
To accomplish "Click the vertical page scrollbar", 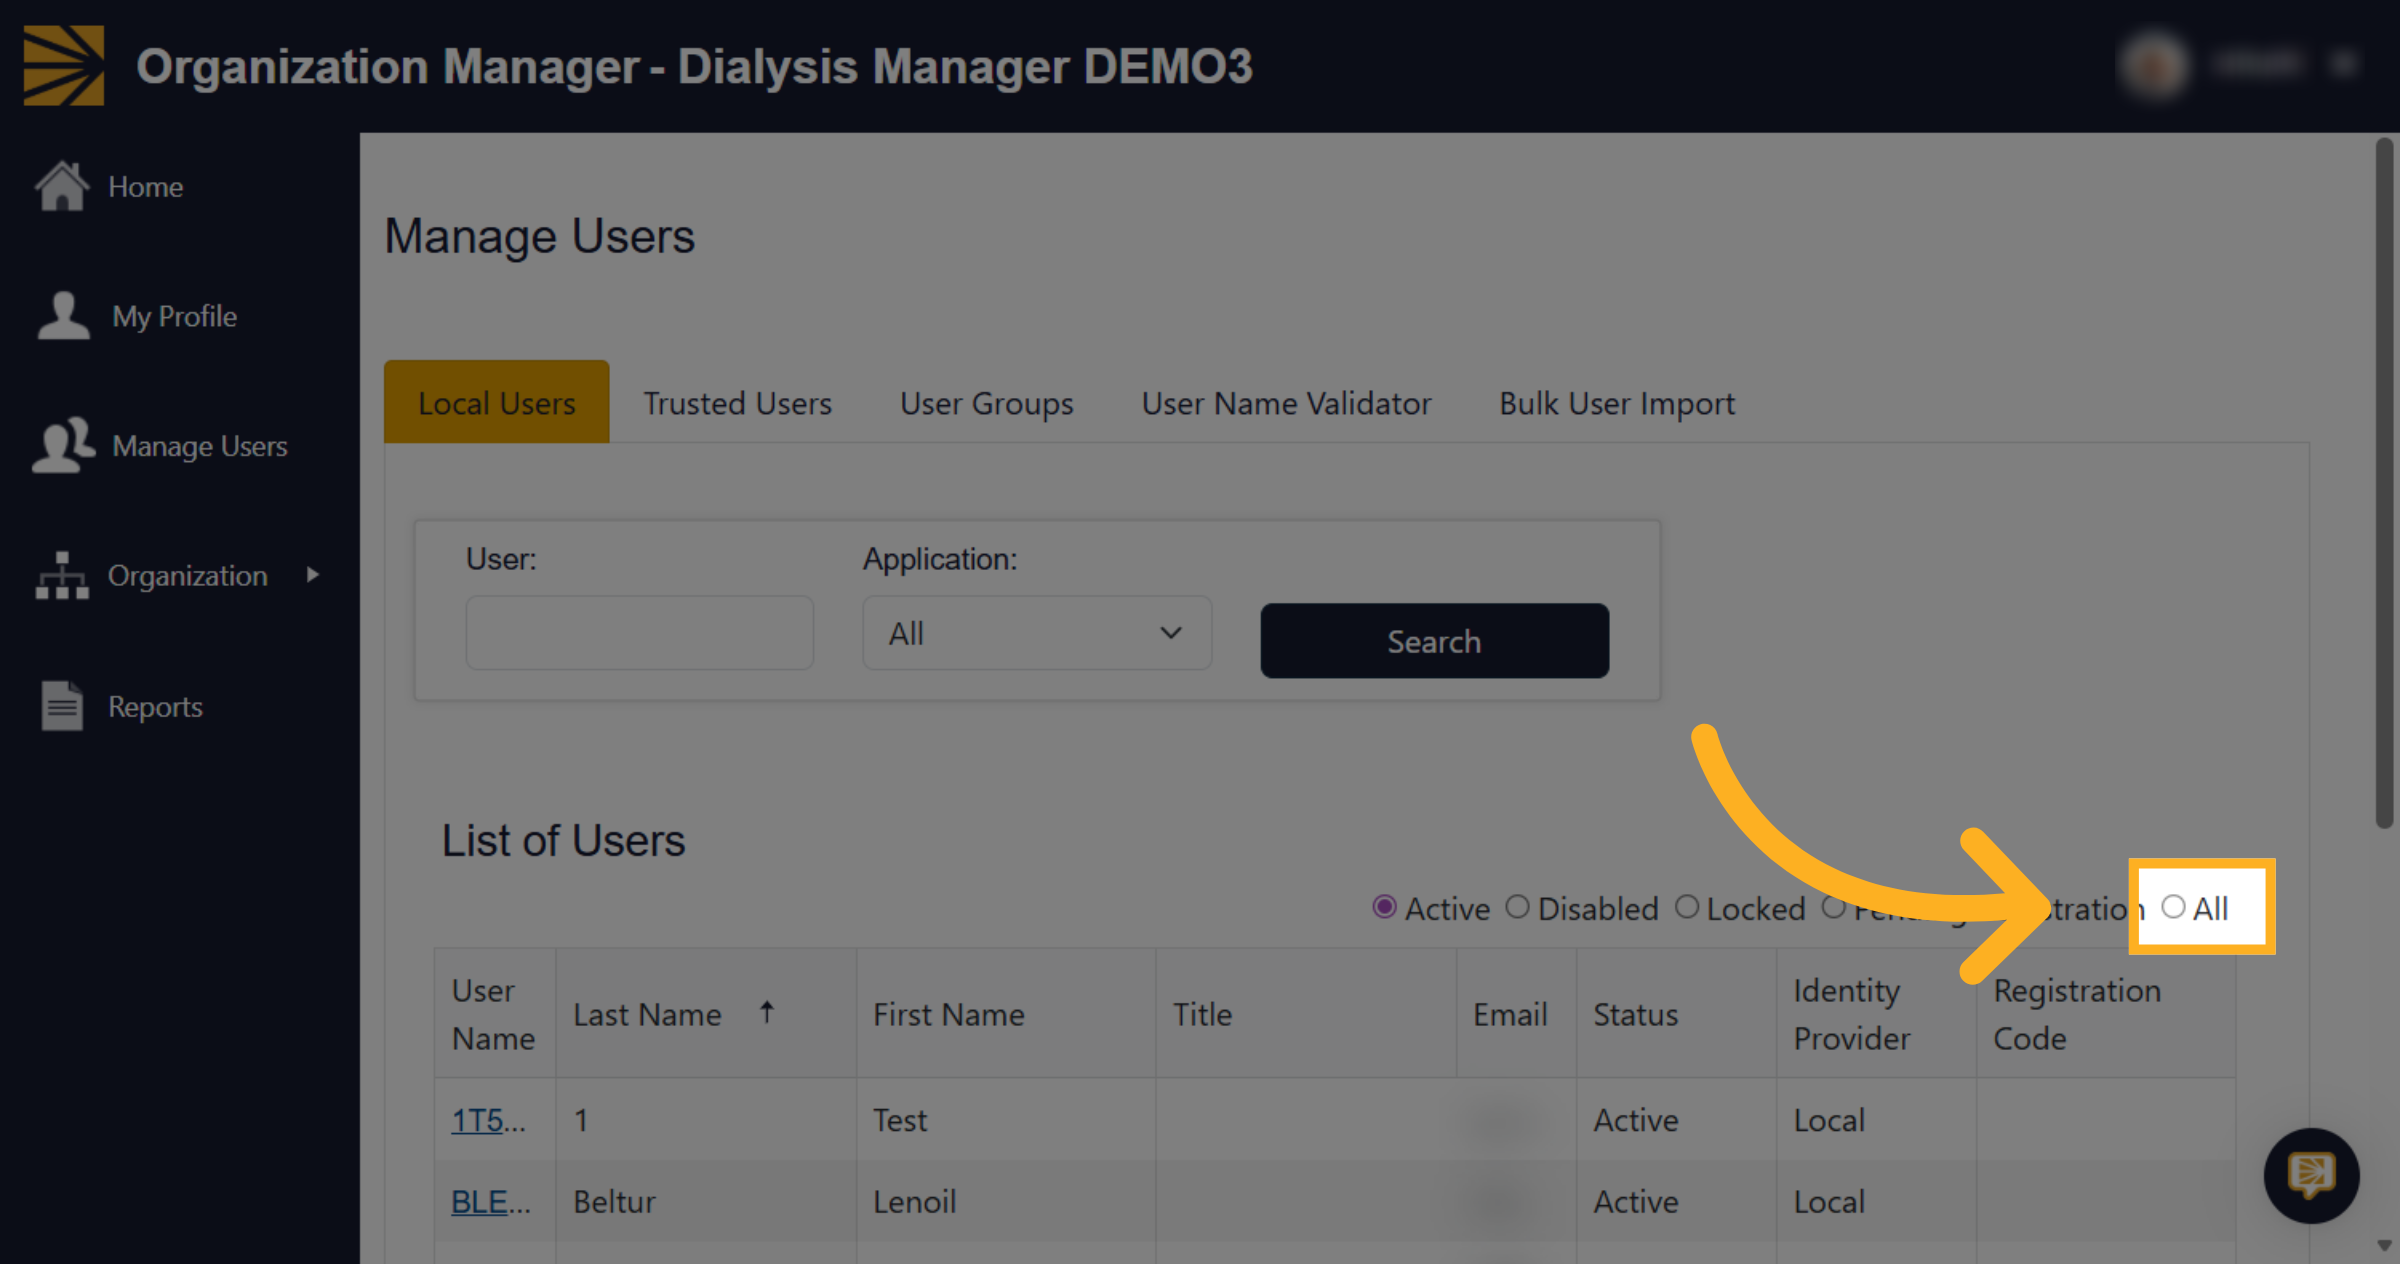I will click(x=2384, y=483).
